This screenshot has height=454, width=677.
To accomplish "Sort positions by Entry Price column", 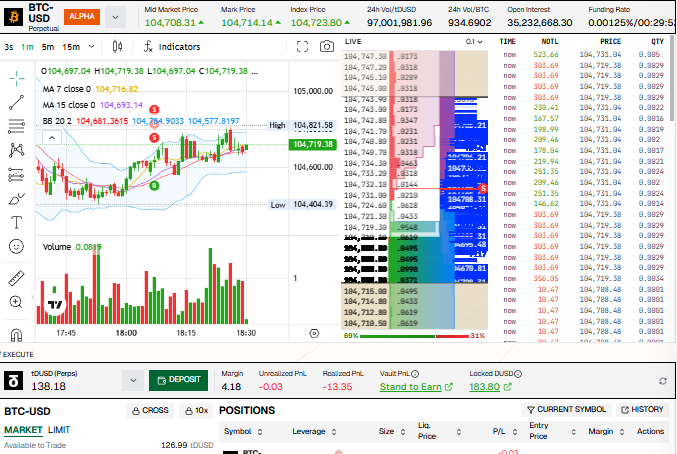I will (x=553, y=431).
